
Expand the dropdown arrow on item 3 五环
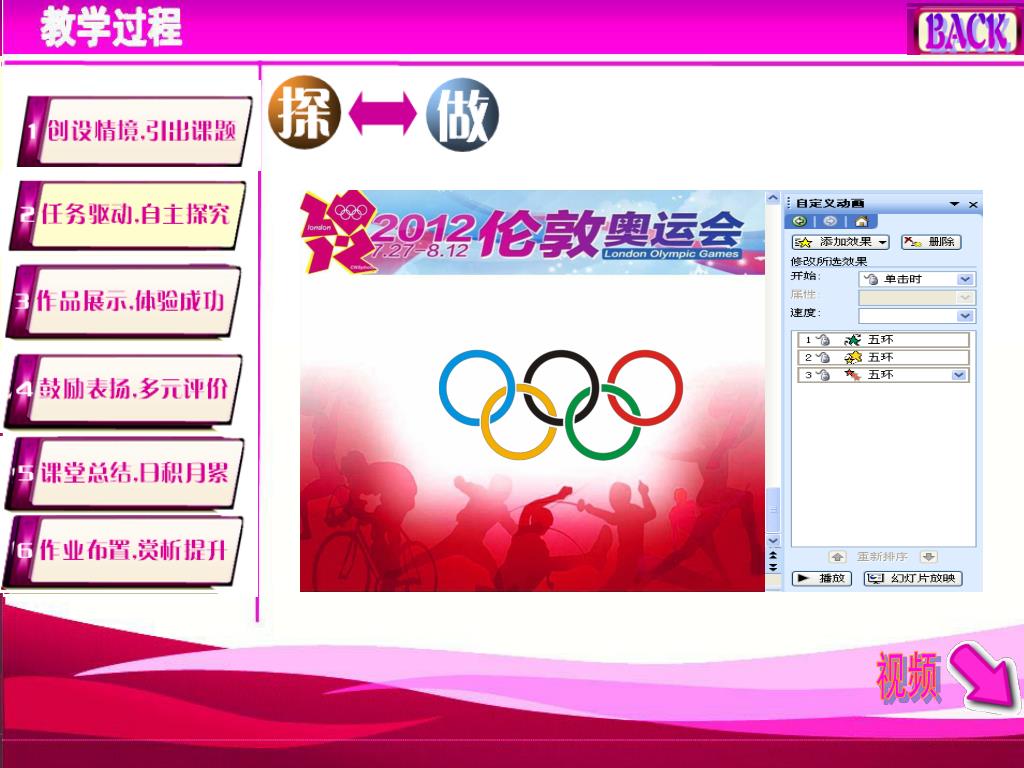(959, 375)
